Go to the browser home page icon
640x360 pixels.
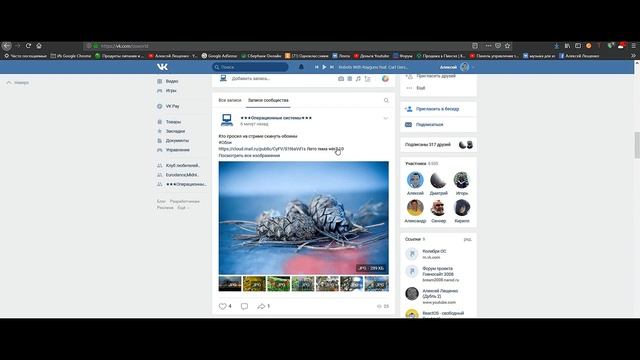(x=39, y=46)
